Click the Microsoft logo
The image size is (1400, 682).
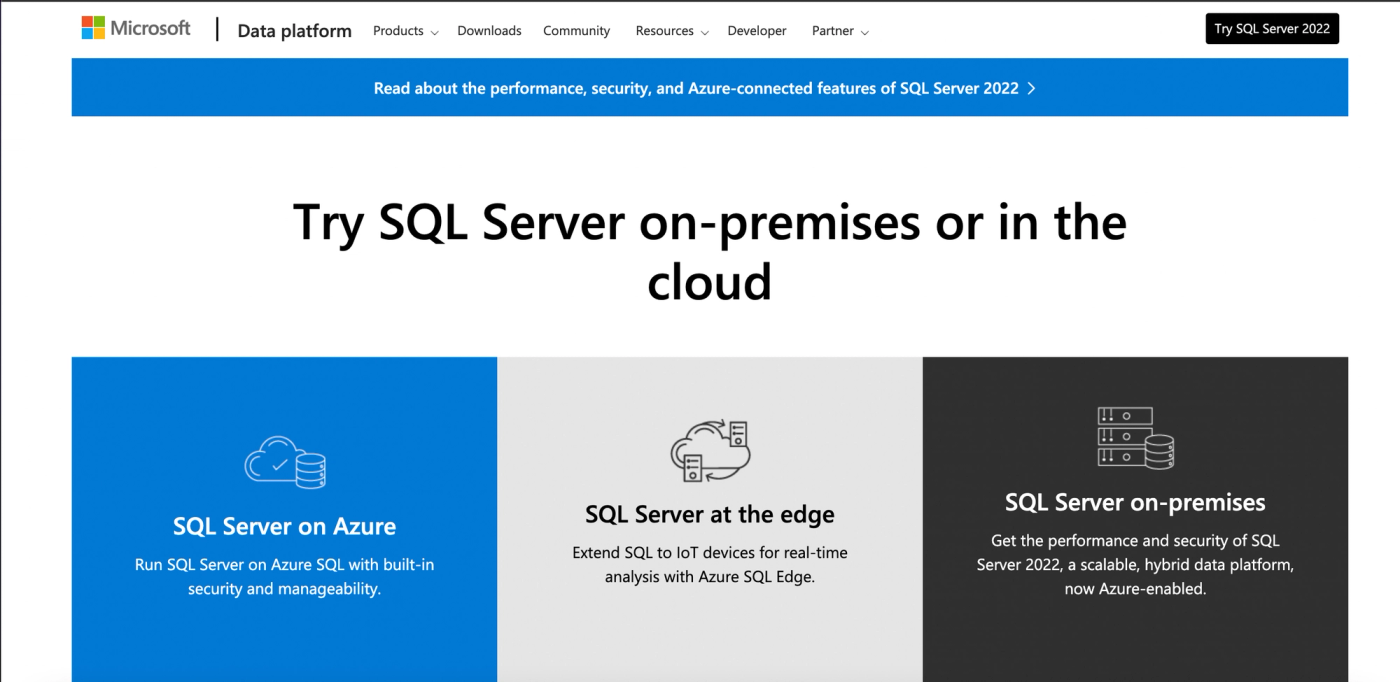(136, 29)
